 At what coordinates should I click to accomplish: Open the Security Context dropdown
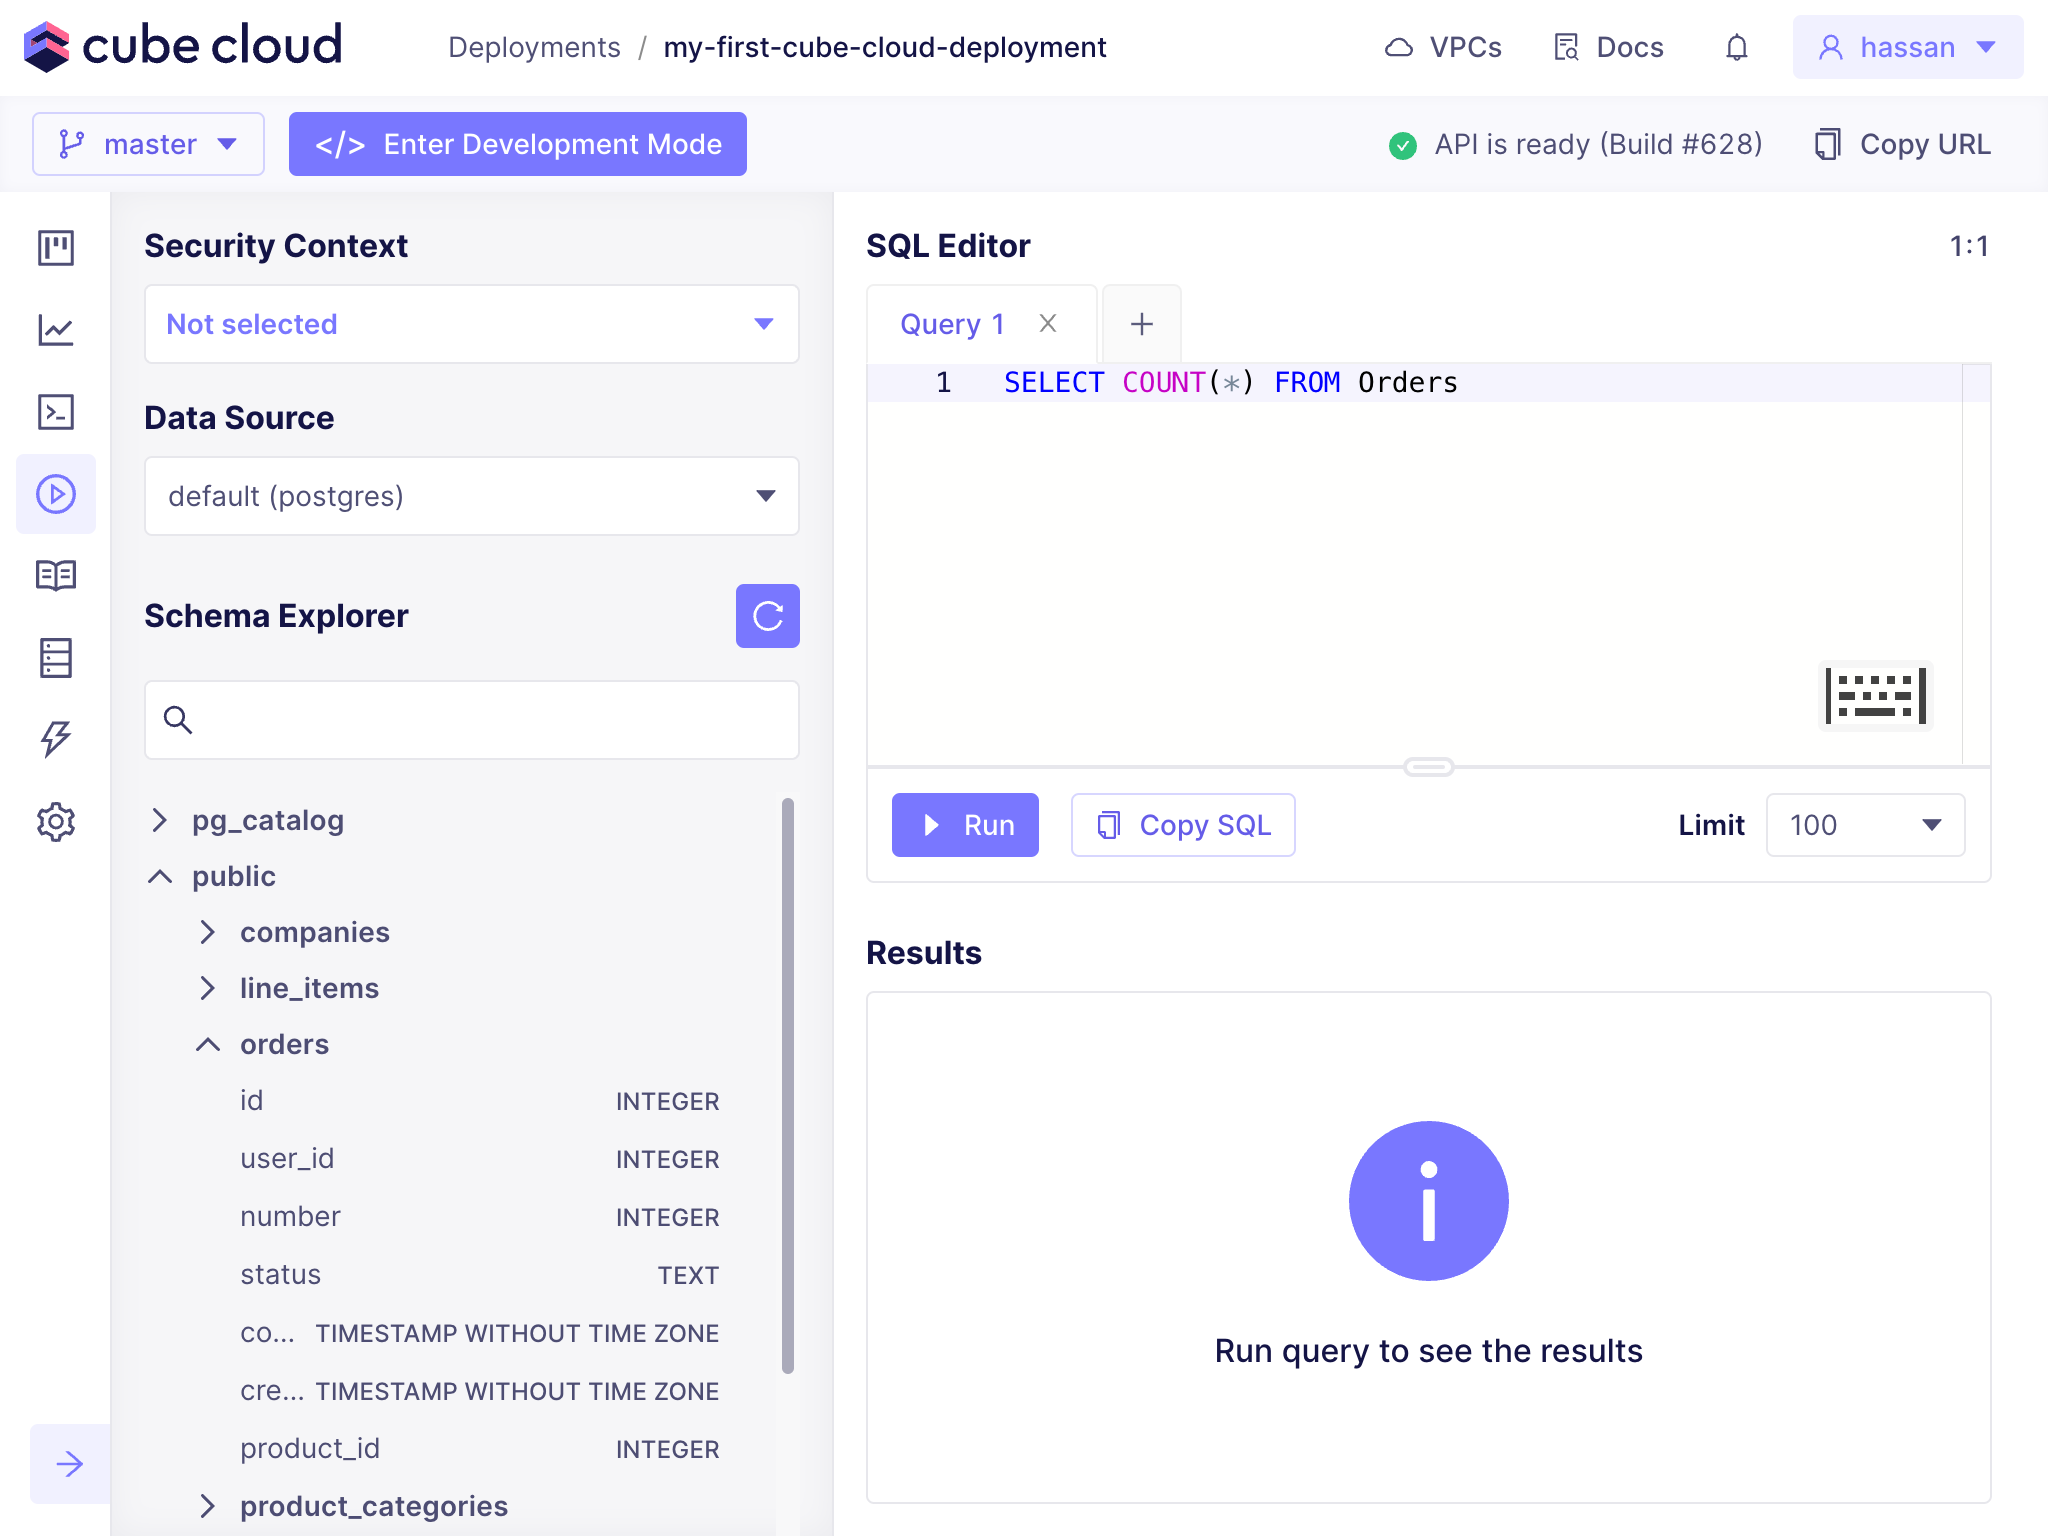pyautogui.click(x=471, y=324)
